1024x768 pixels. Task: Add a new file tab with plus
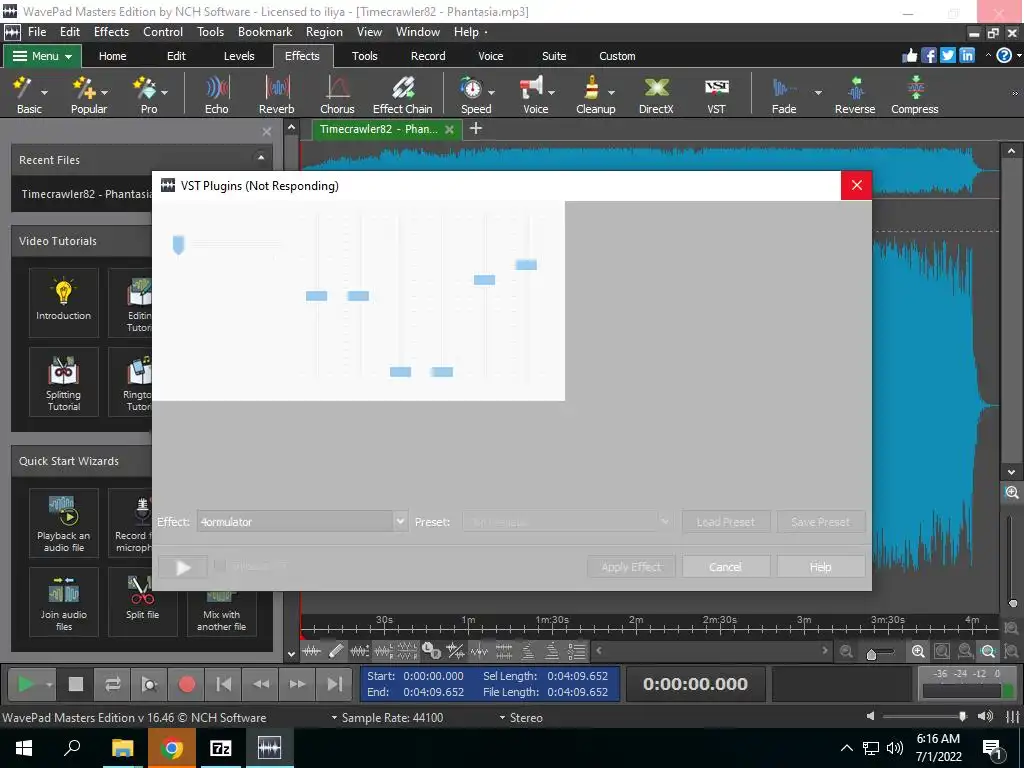click(476, 129)
